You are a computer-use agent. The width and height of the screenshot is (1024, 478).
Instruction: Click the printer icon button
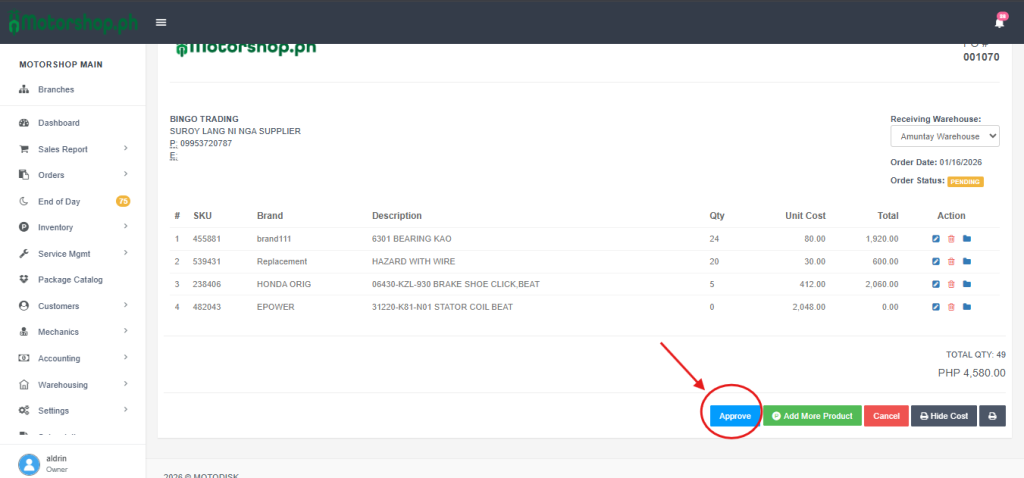992,416
